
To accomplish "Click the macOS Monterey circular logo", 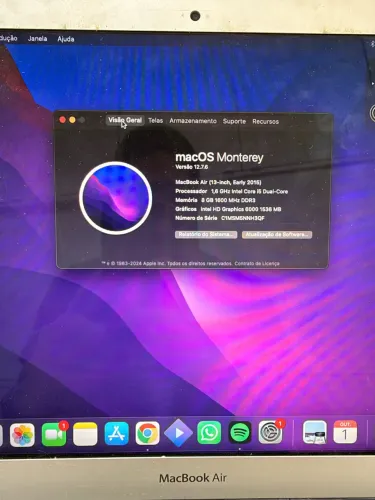I will [116, 198].
